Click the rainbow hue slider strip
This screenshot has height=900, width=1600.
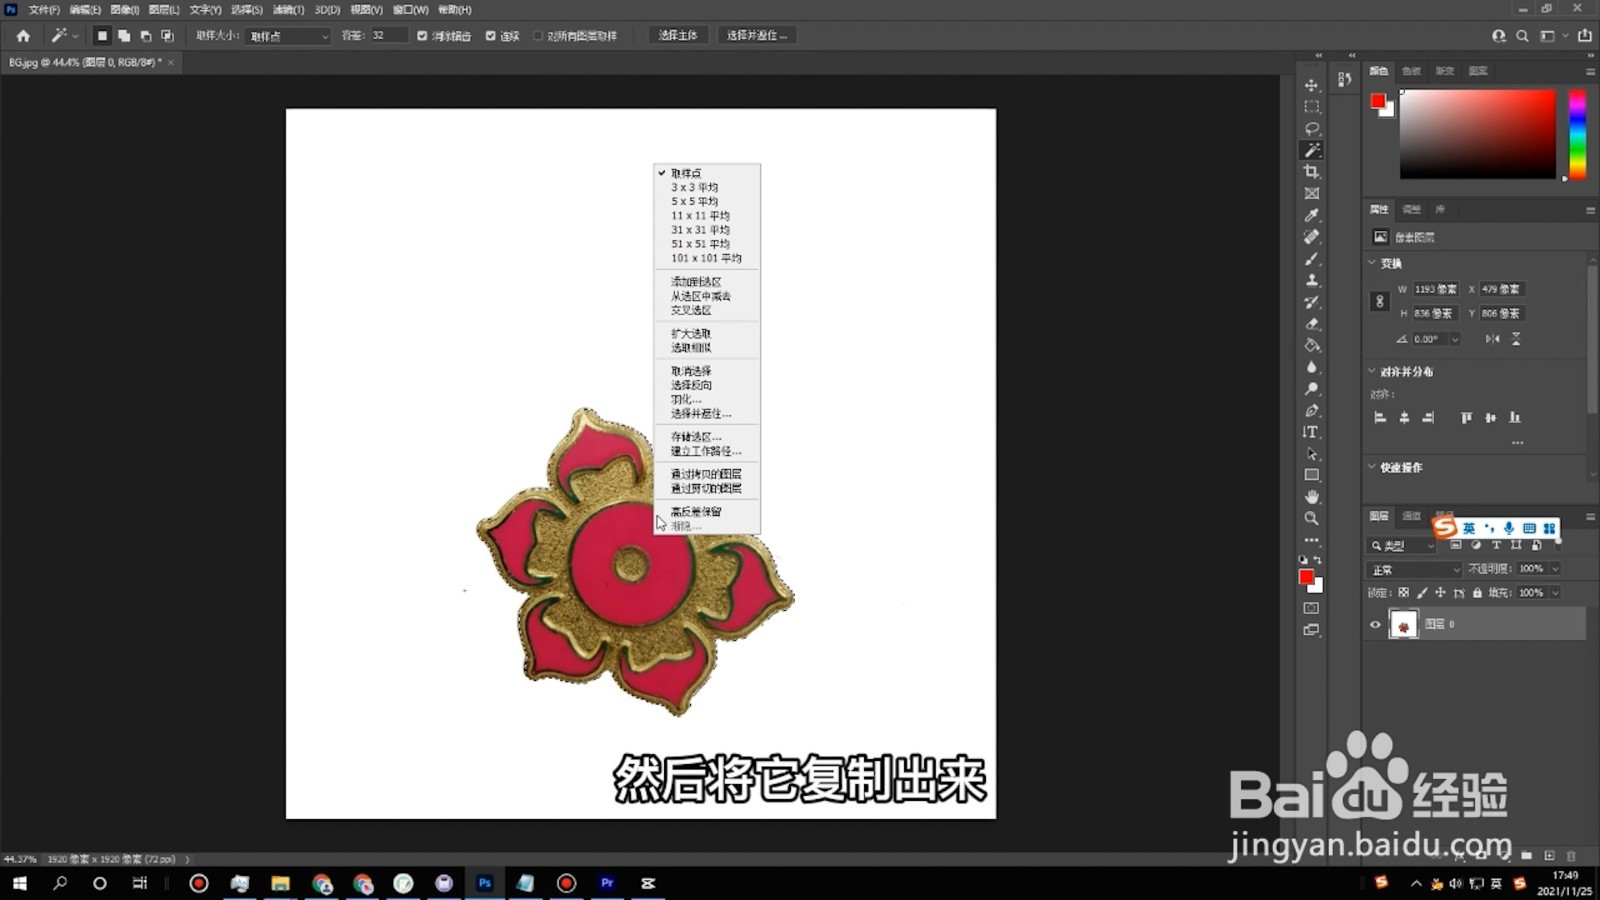tap(1577, 135)
